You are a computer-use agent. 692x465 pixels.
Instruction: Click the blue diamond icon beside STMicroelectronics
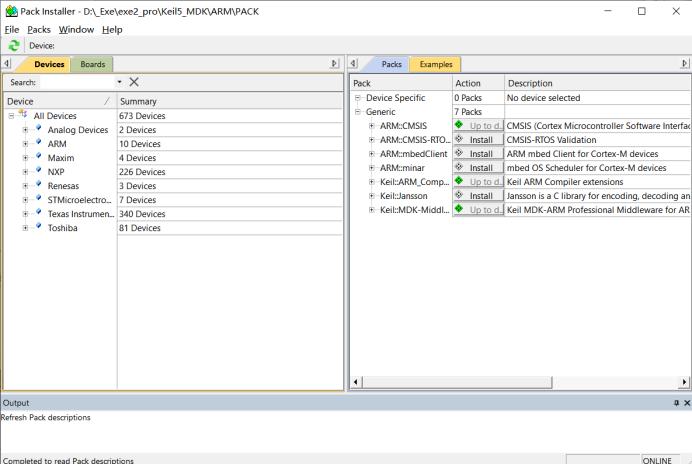point(39,198)
